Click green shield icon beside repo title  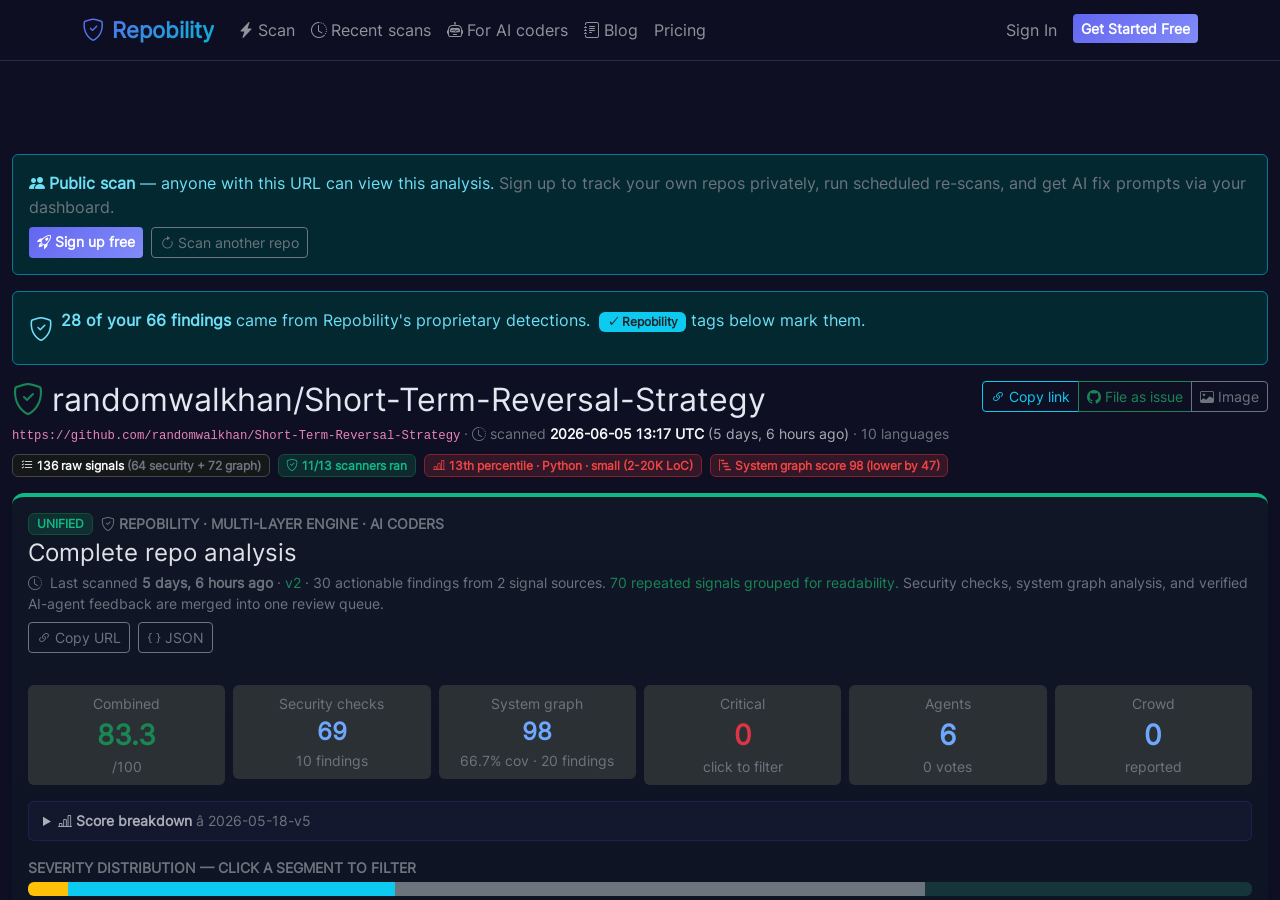[x=28, y=399]
